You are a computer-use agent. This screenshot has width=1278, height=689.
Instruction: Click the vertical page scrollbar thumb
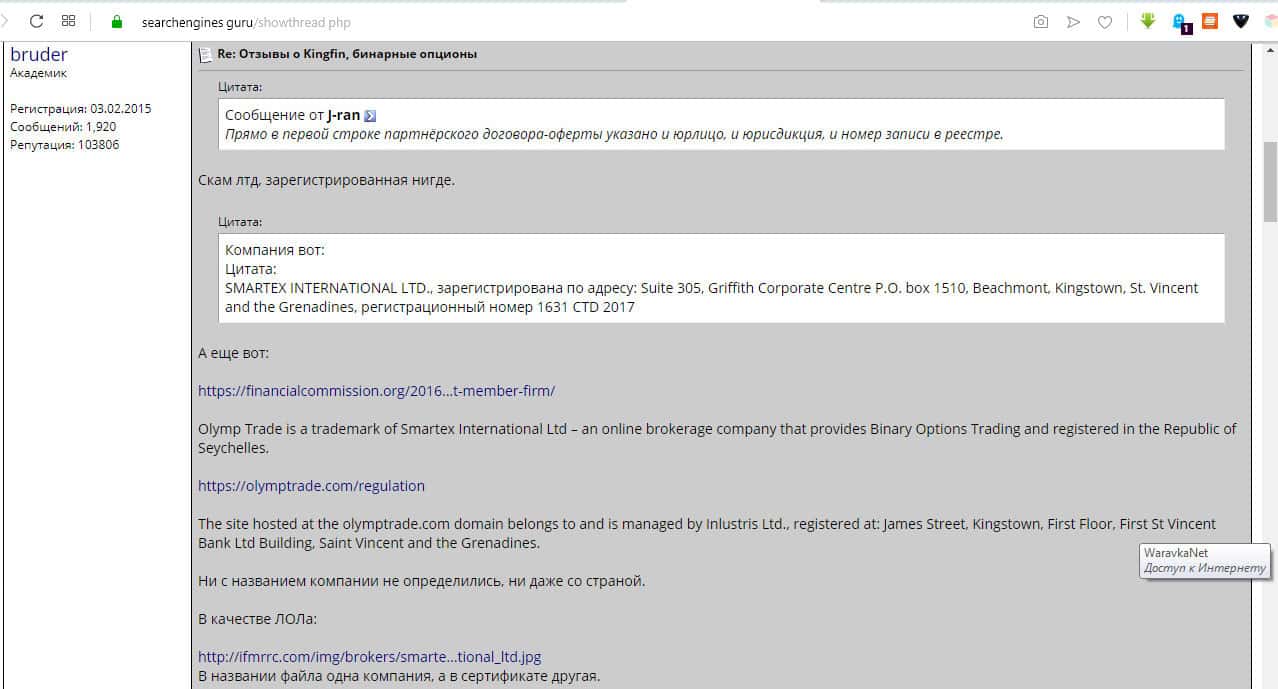tap(1270, 181)
